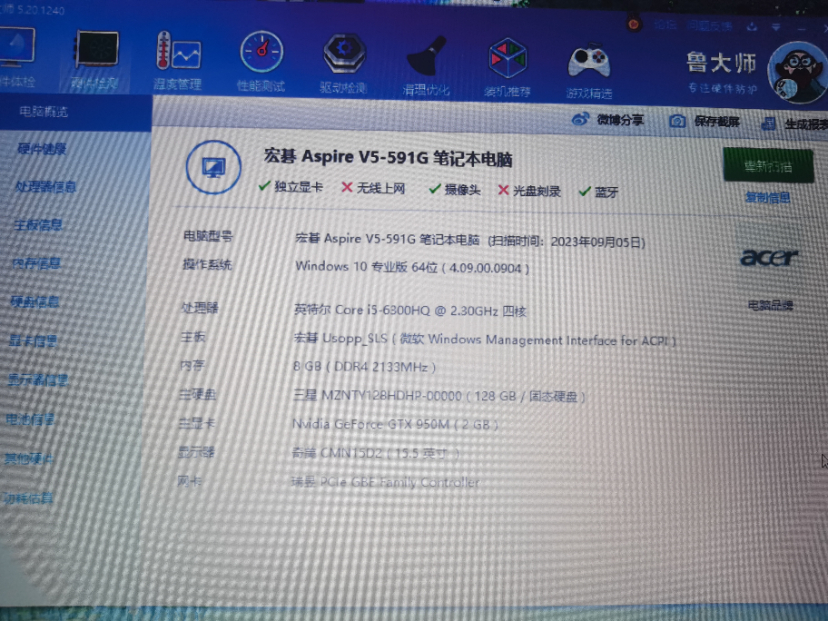Open the 论坛 forum link

[x=665, y=24]
